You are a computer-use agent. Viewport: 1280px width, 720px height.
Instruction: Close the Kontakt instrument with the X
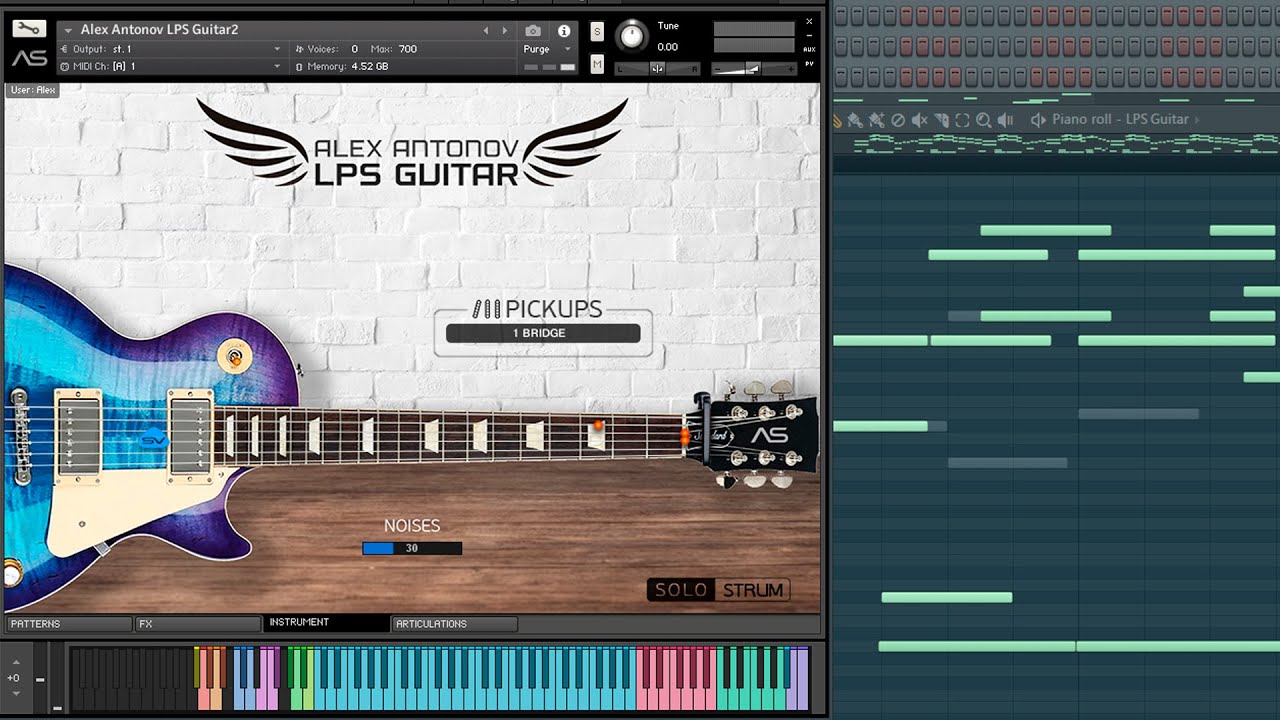coord(809,21)
